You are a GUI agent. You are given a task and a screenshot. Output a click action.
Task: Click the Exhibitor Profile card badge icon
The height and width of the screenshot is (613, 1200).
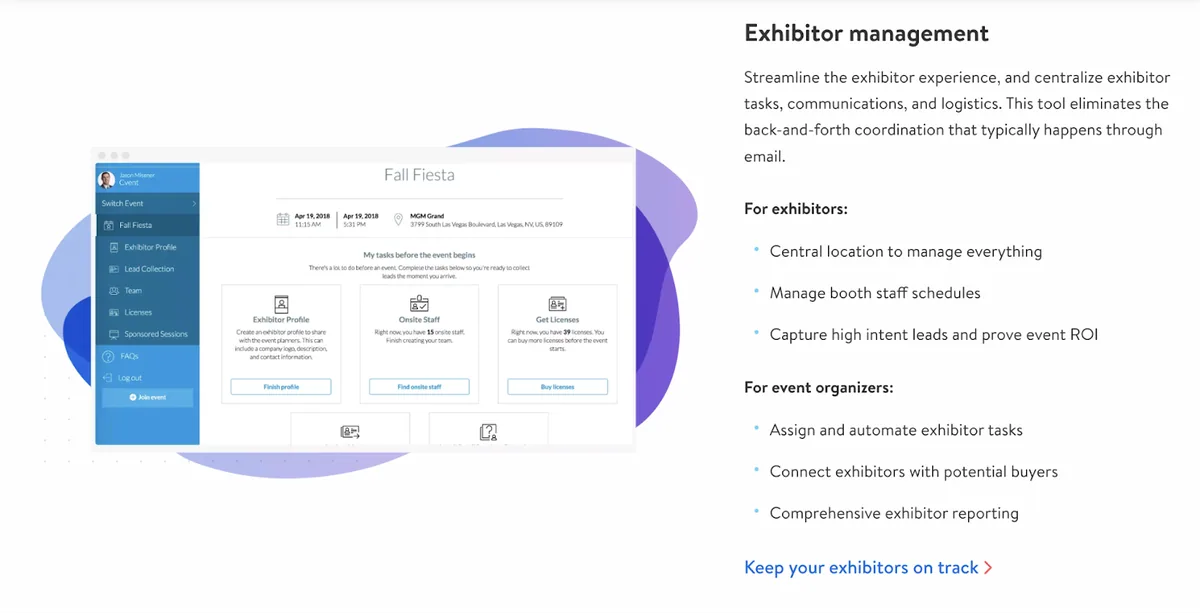click(281, 304)
